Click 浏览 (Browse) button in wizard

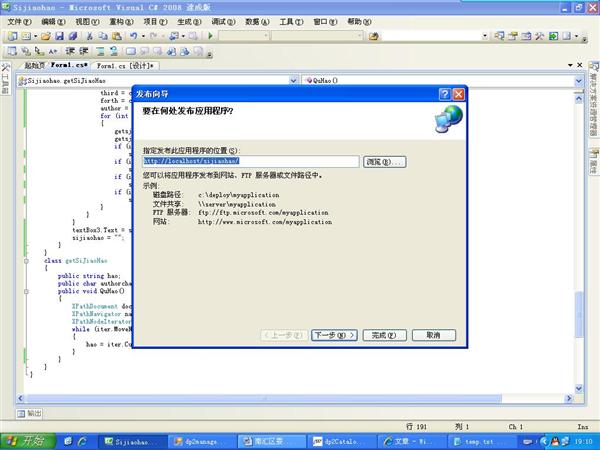[x=384, y=162]
